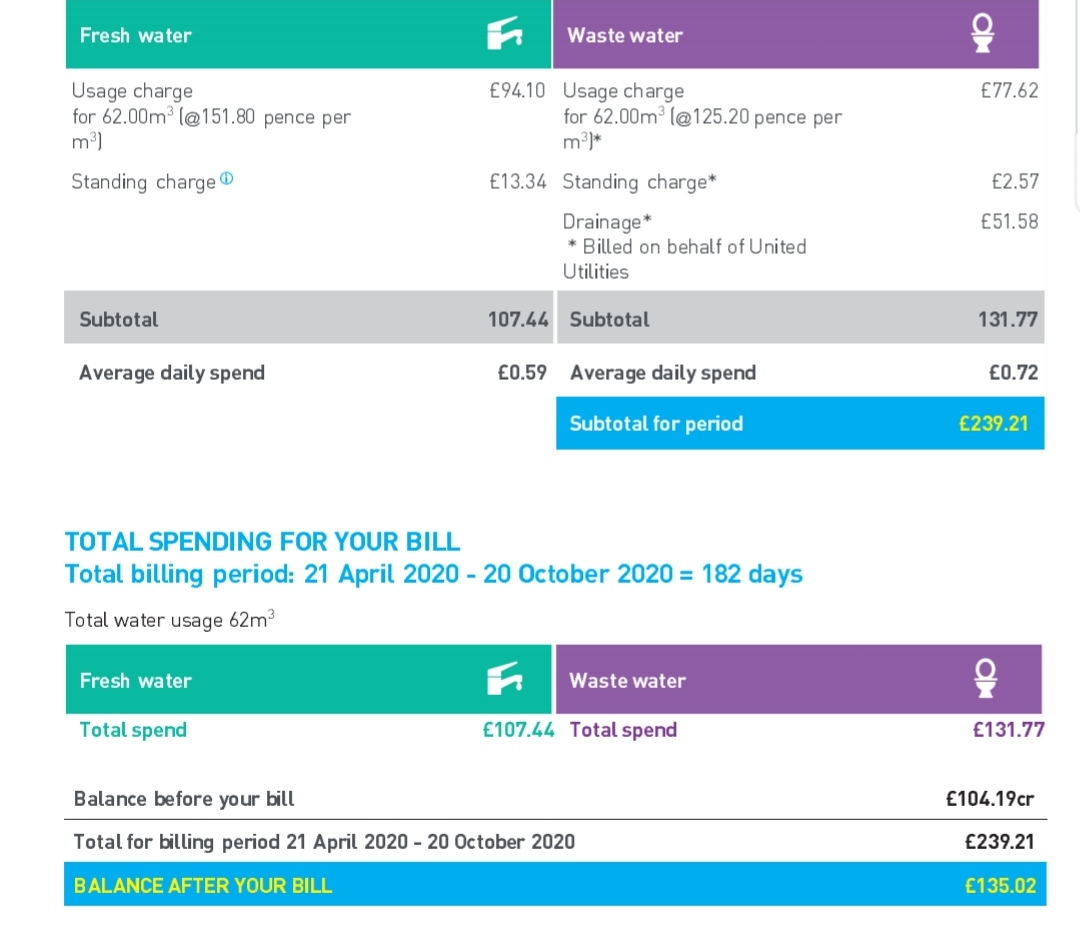Click the Drainage charge line
The image size is (1080, 930).
(x=607, y=221)
